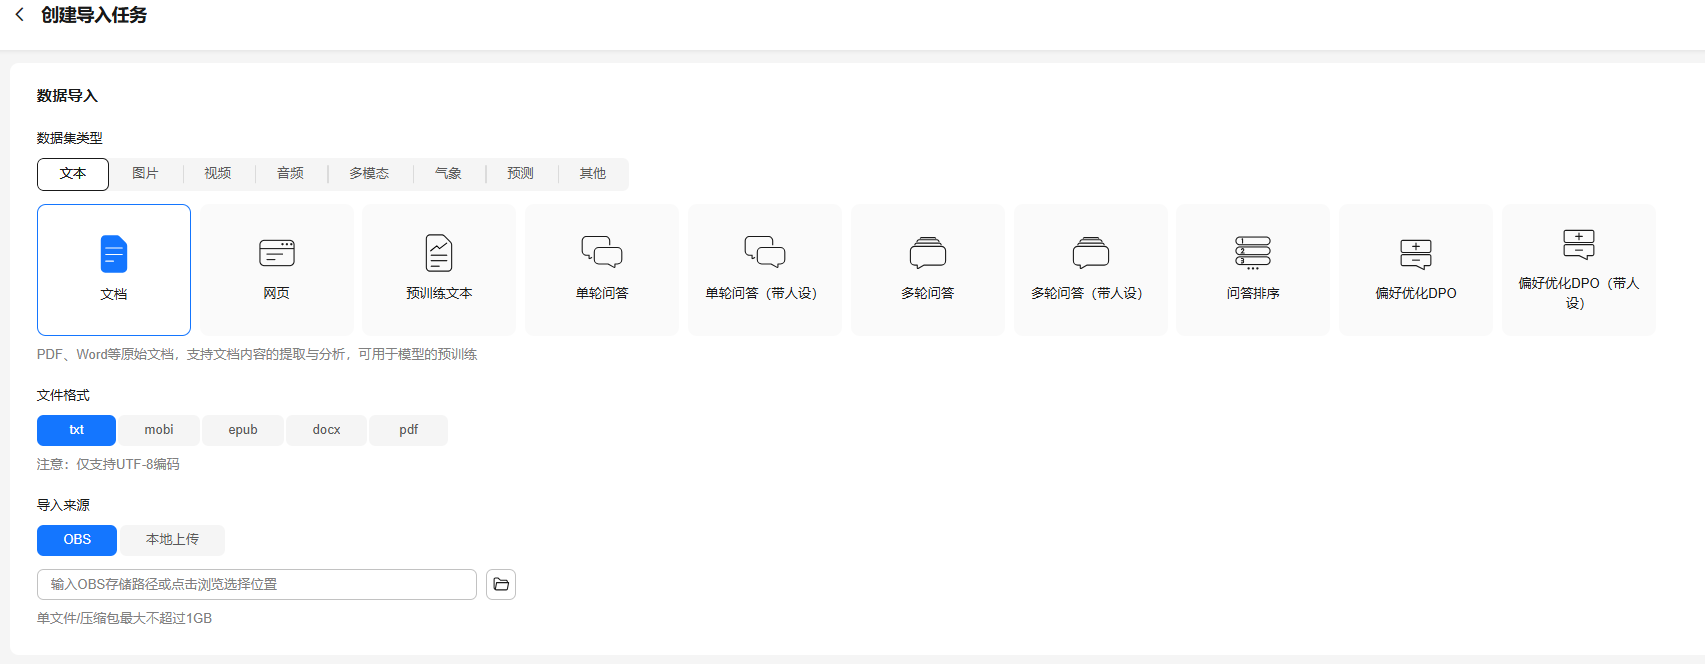Choose 本地上传 as import source
The height and width of the screenshot is (664, 1705).
point(172,540)
